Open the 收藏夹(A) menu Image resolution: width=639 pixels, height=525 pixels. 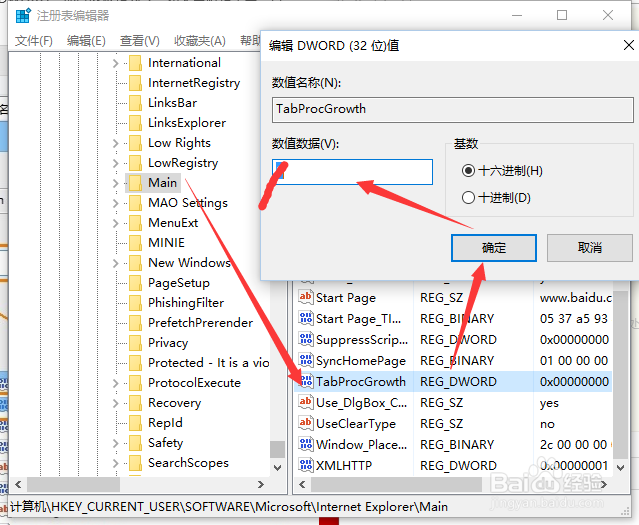coord(200,41)
